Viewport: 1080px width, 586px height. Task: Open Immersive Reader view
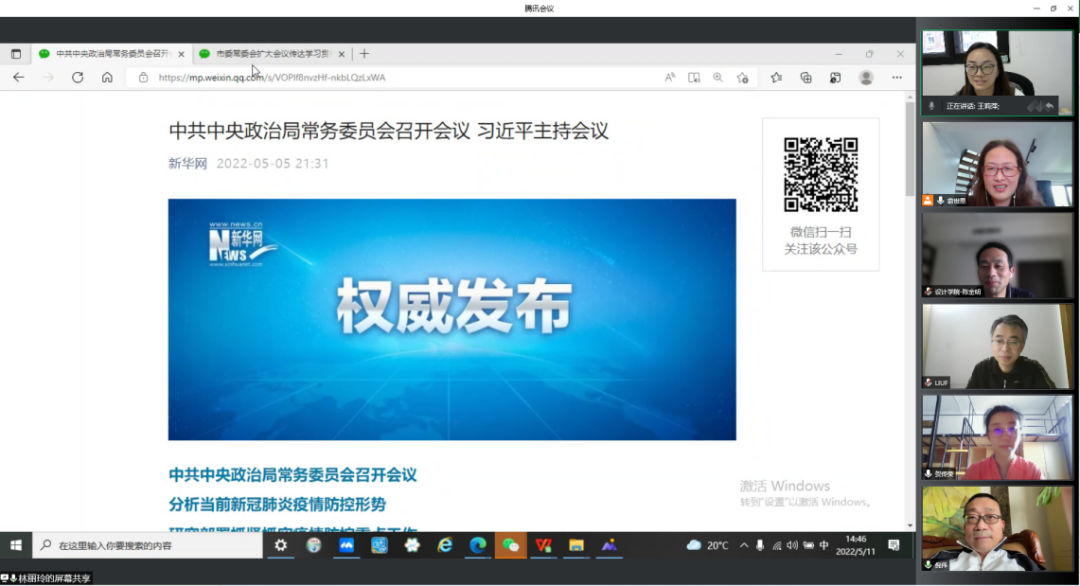tap(694, 78)
